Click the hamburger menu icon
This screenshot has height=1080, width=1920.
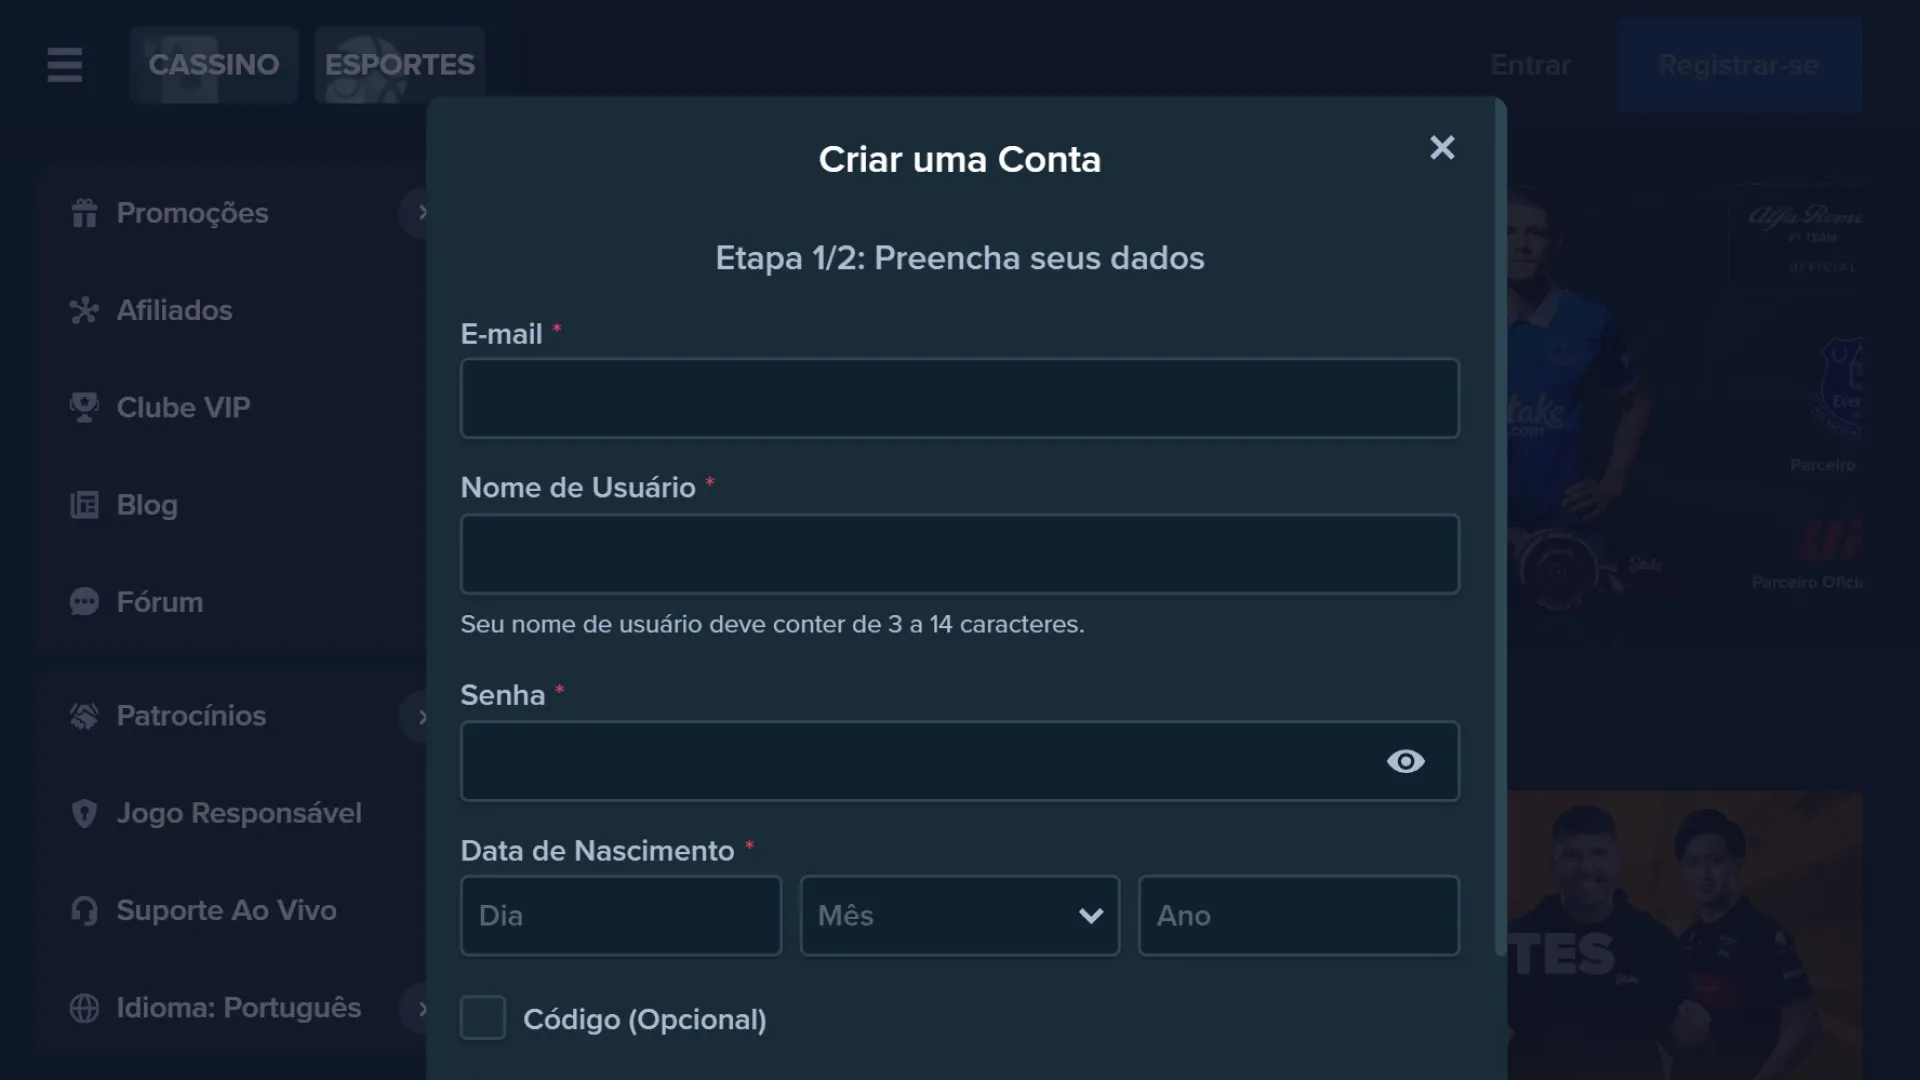coord(65,65)
